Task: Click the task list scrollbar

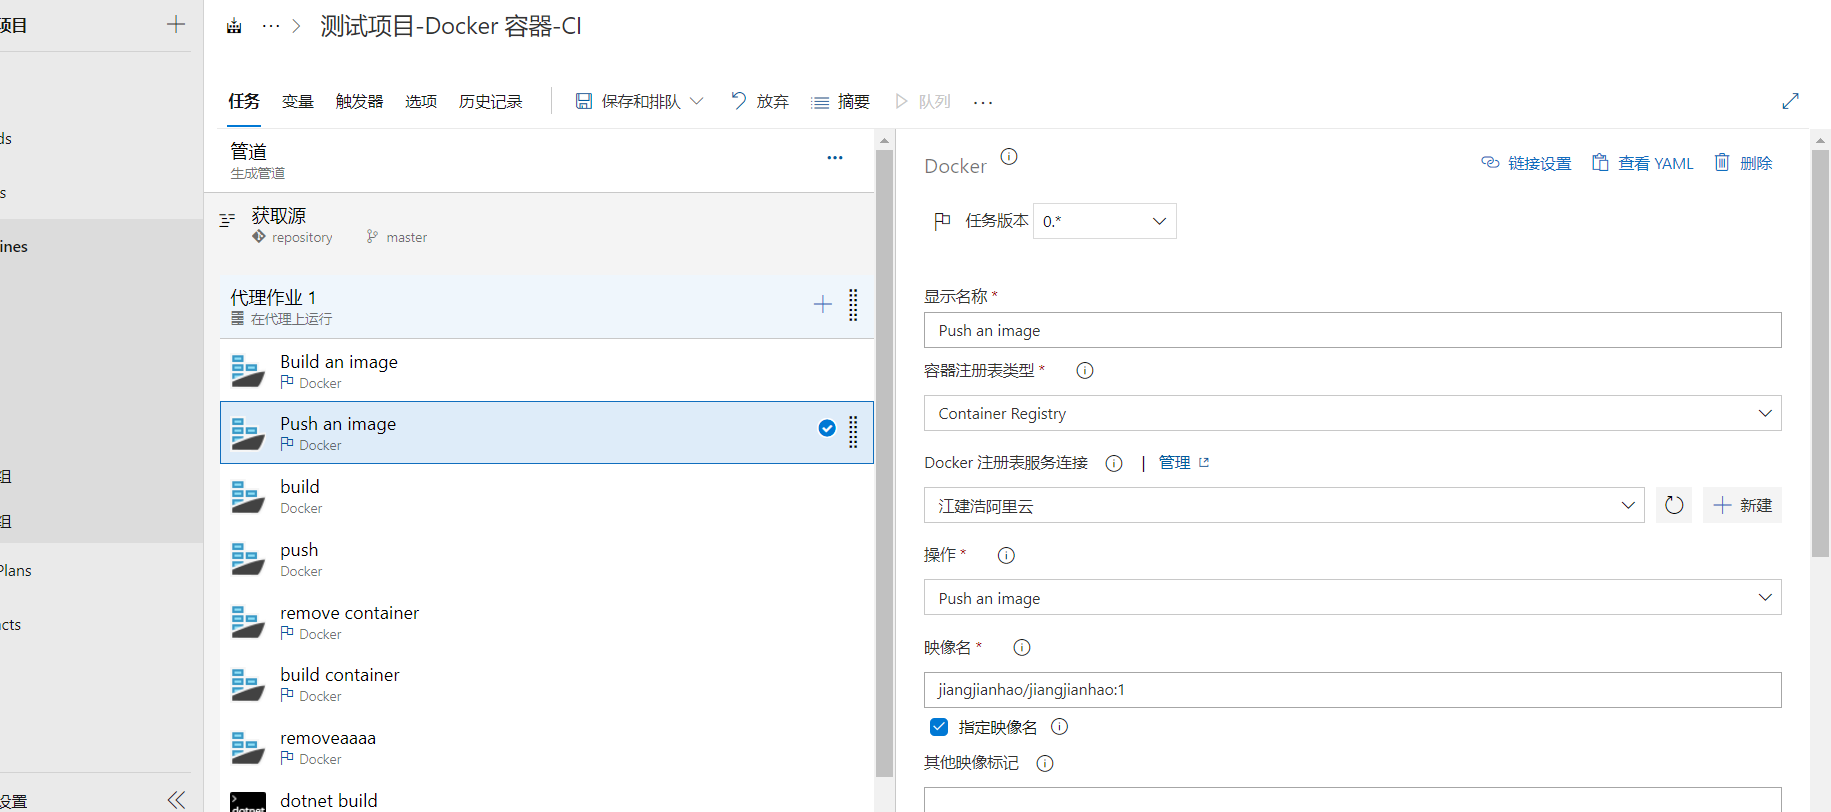Action: [x=884, y=462]
